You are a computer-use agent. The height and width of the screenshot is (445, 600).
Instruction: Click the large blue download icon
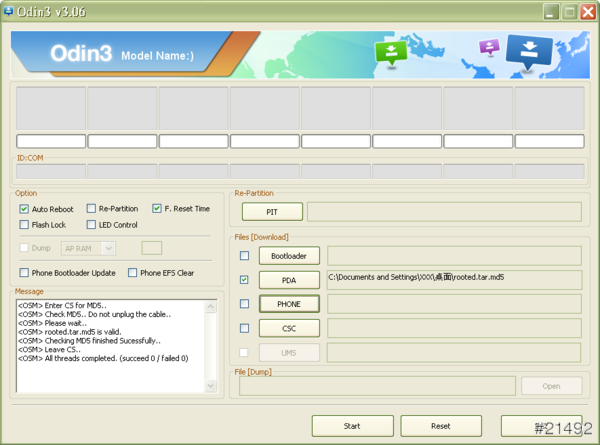[530, 52]
